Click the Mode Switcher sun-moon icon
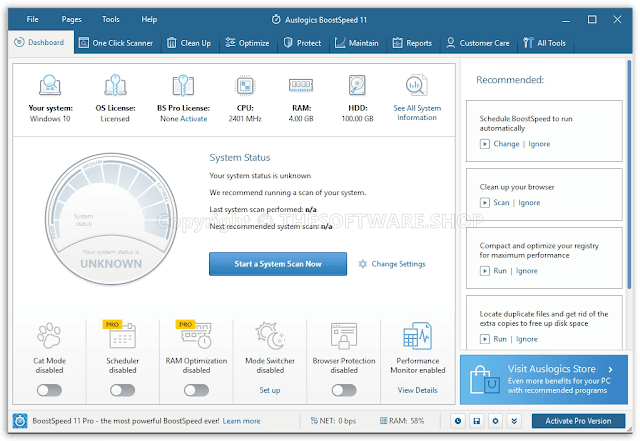This screenshot has height=441, width=640. coord(270,336)
